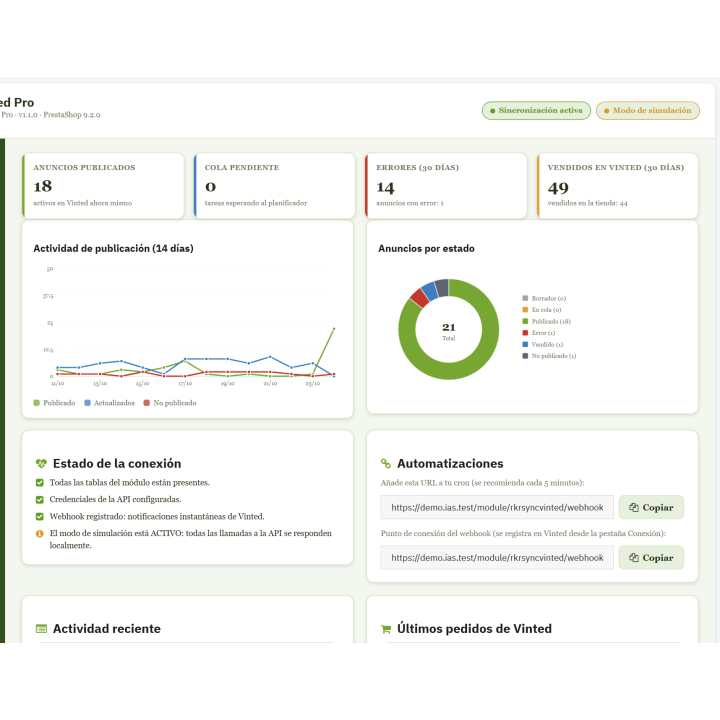Image resolution: width=720 pixels, height=720 pixels.
Task: Open the 'Vendidos en Vinted (30 días)' card
Action: [618, 186]
